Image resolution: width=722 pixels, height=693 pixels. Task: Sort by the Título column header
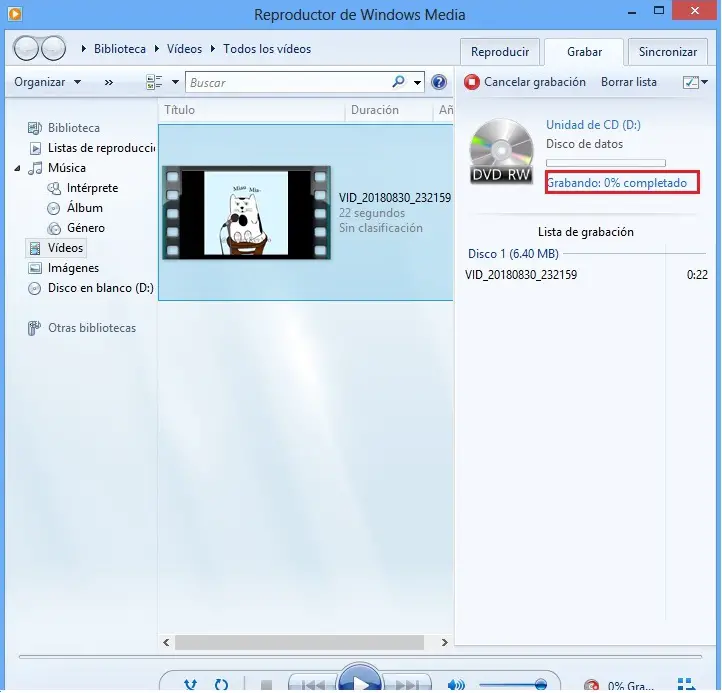coord(251,110)
